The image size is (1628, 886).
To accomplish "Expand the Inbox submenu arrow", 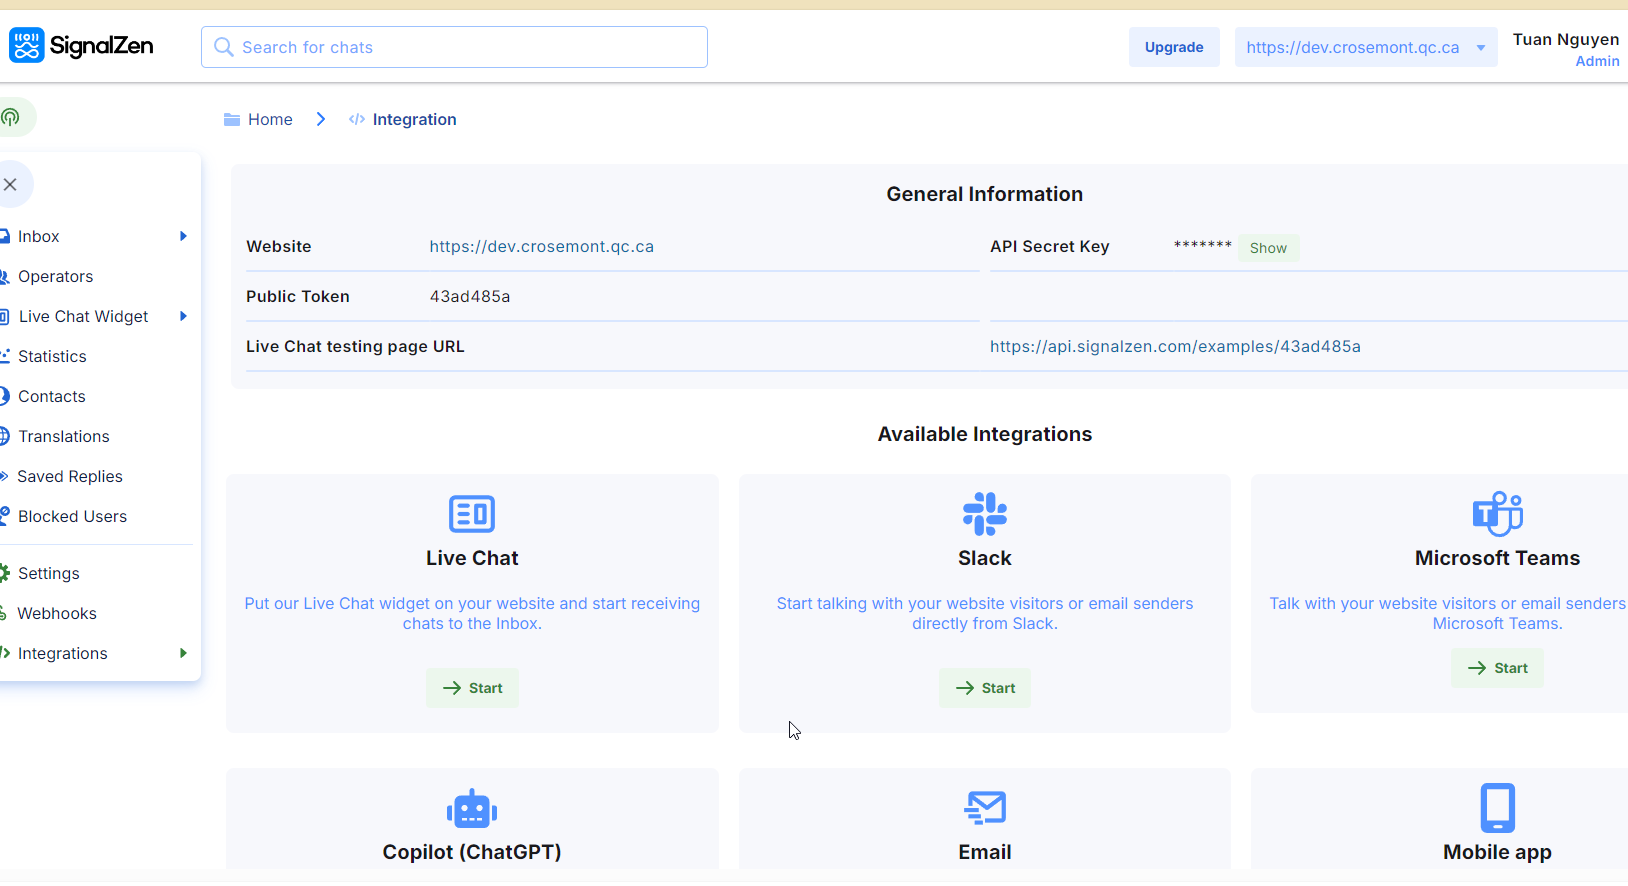I will [x=183, y=236].
